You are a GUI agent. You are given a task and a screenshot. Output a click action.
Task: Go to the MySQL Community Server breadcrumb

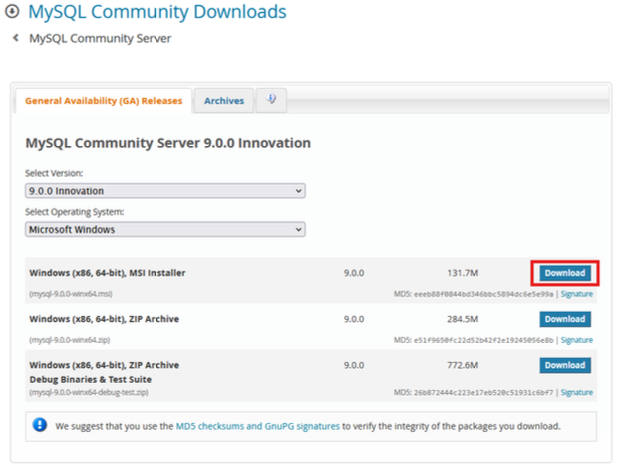100,38
